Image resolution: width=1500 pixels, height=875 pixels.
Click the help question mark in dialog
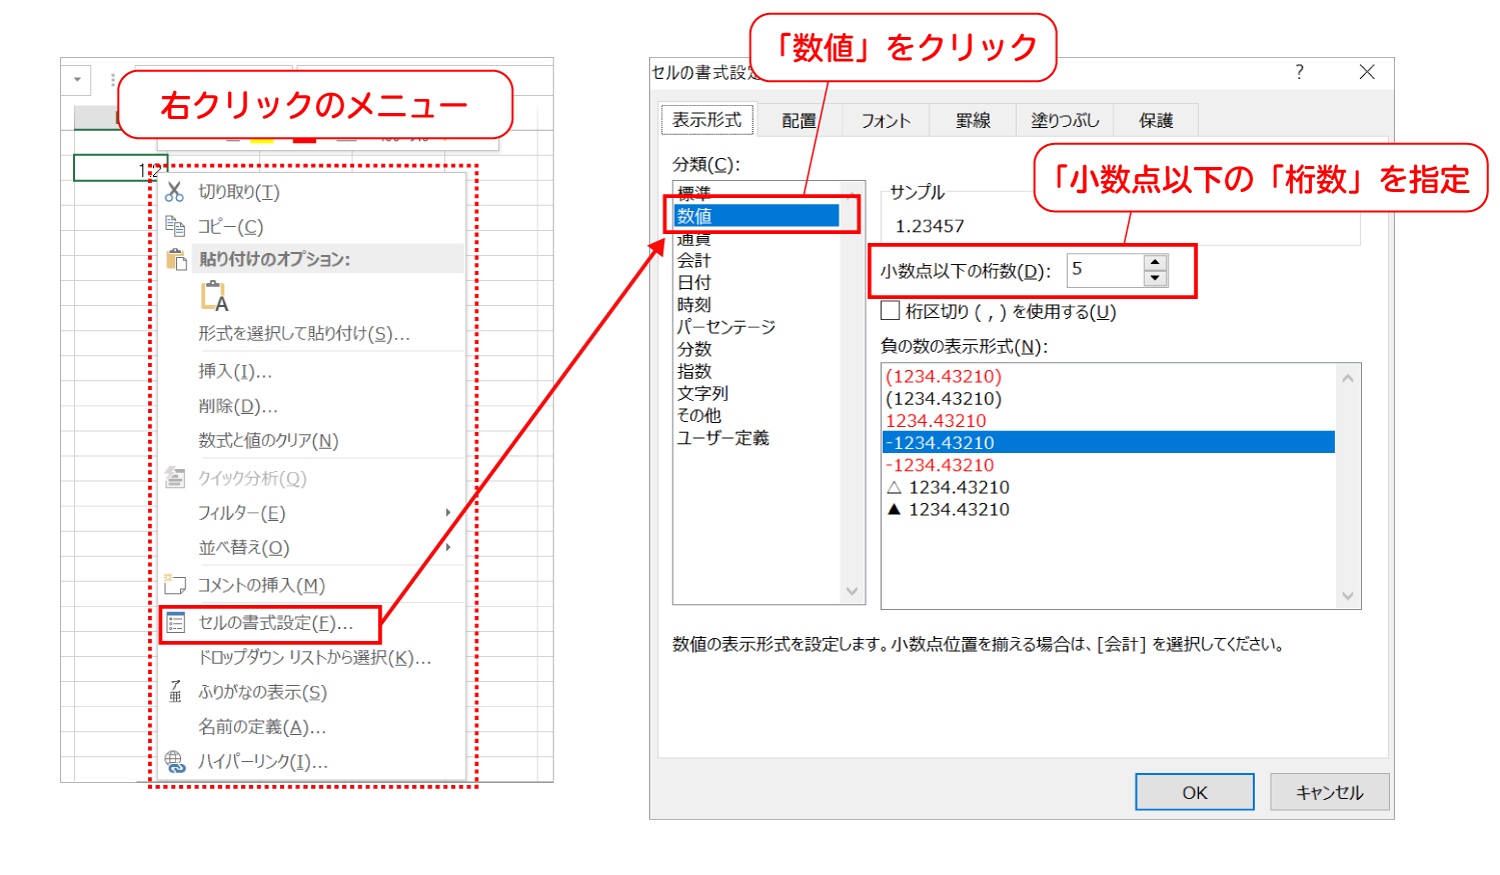[x=1299, y=72]
